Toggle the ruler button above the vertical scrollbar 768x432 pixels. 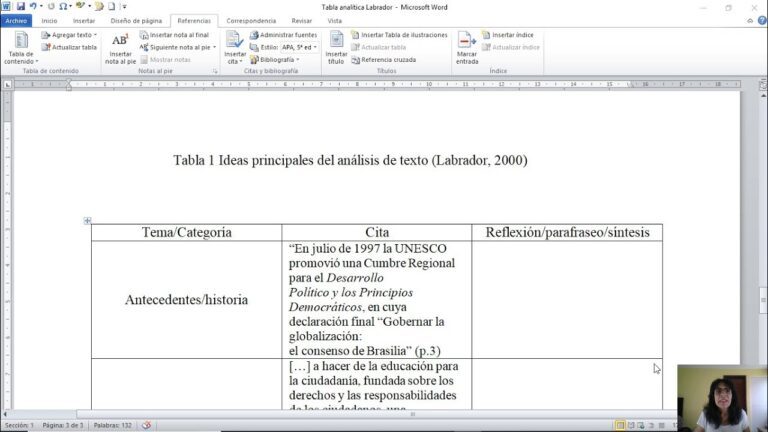[763, 85]
